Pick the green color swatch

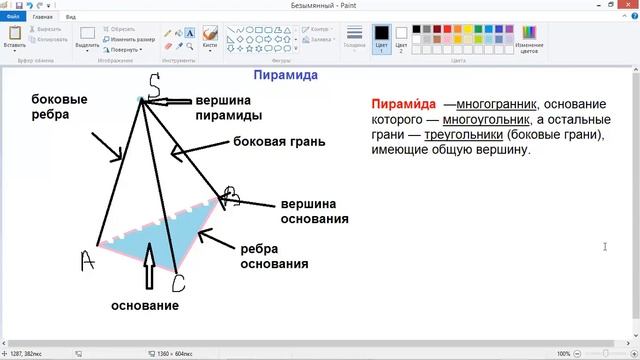click(478, 29)
